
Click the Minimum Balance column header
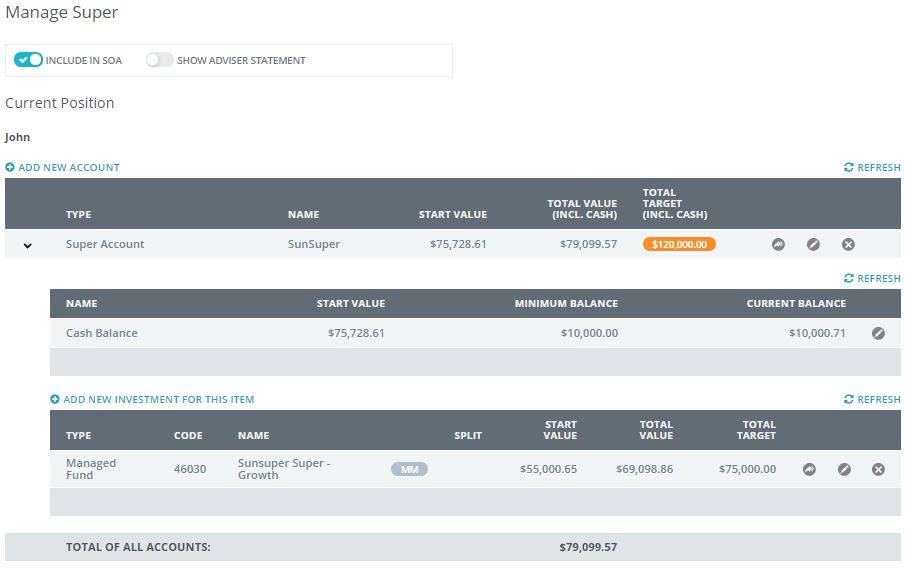[x=566, y=304]
